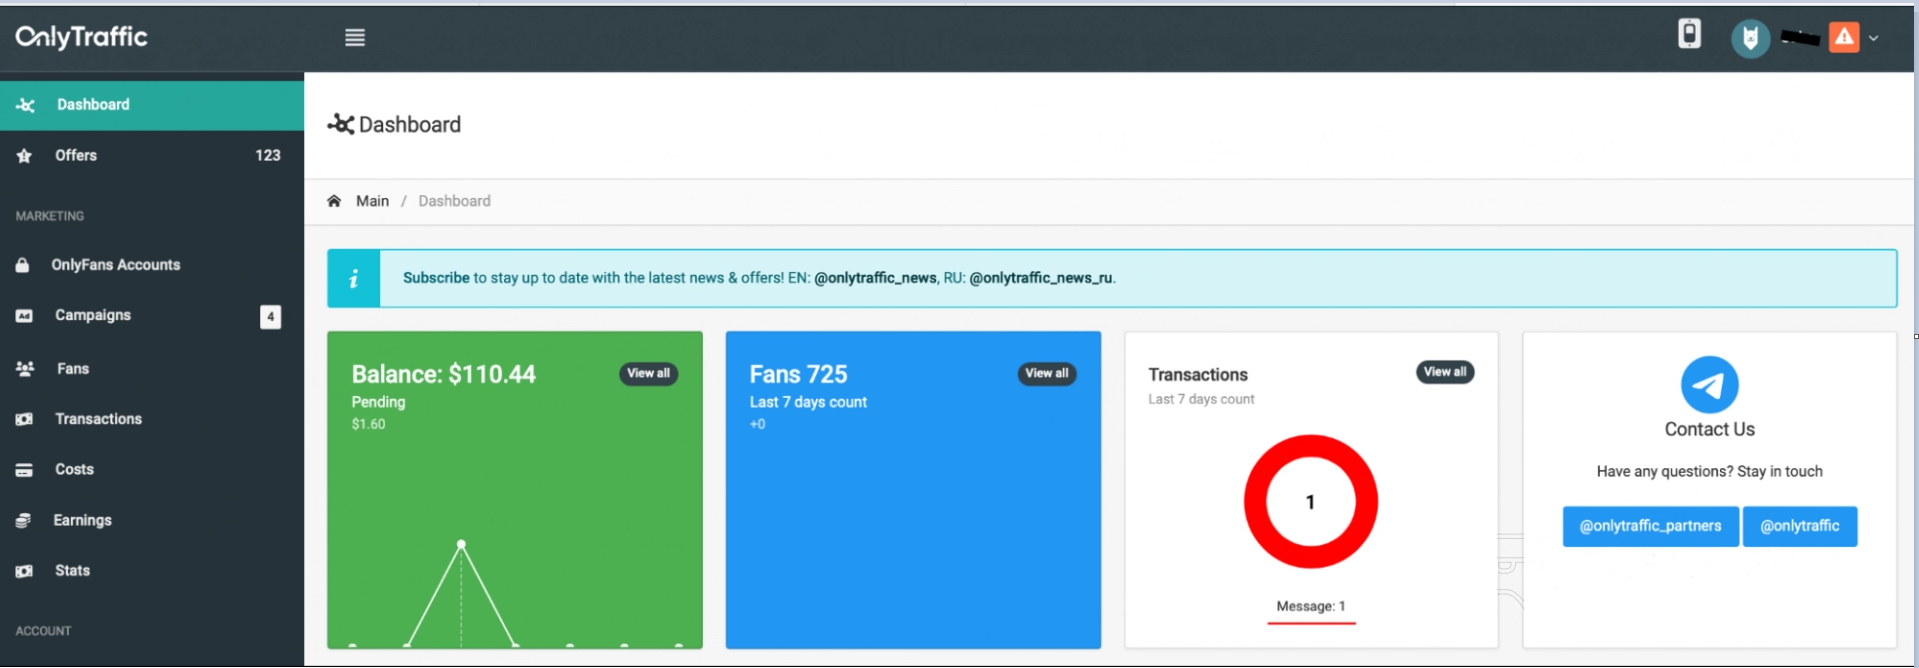Click the lock icon beside OnlyFans Accounts
Screen dimensions: 1919x668
coord(23,265)
